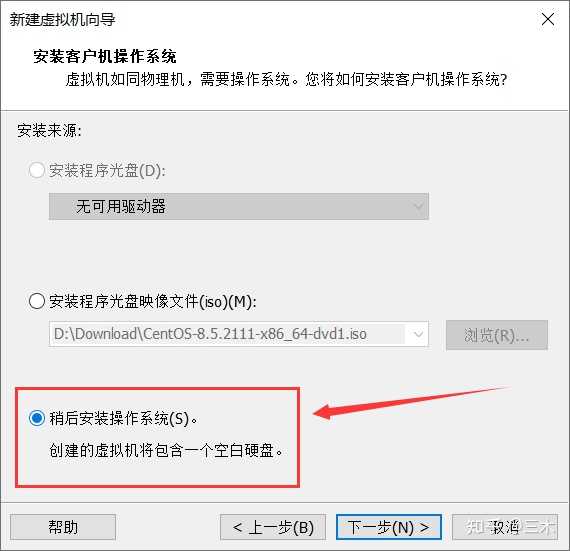Image resolution: width=570 pixels, height=551 pixels.
Task: Click the 浏览(R)... browse button
Action: coord(497,335)
